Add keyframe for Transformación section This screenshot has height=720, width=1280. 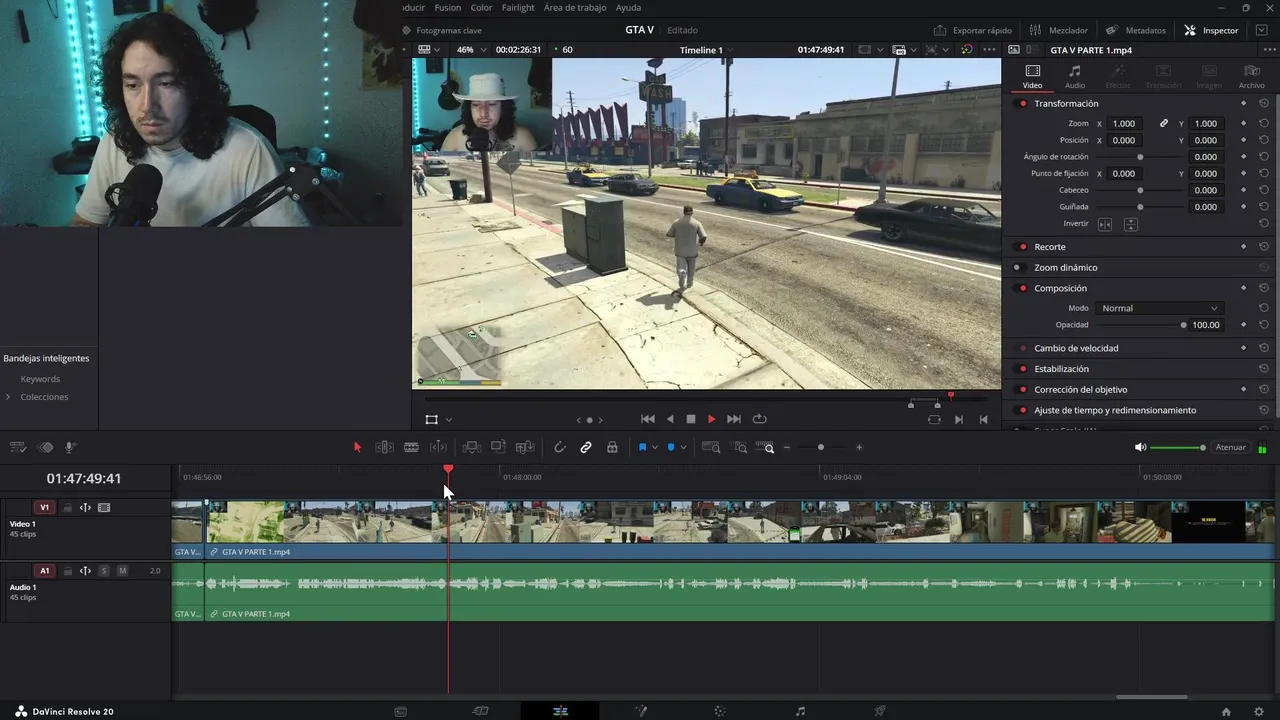point(1244,104)
